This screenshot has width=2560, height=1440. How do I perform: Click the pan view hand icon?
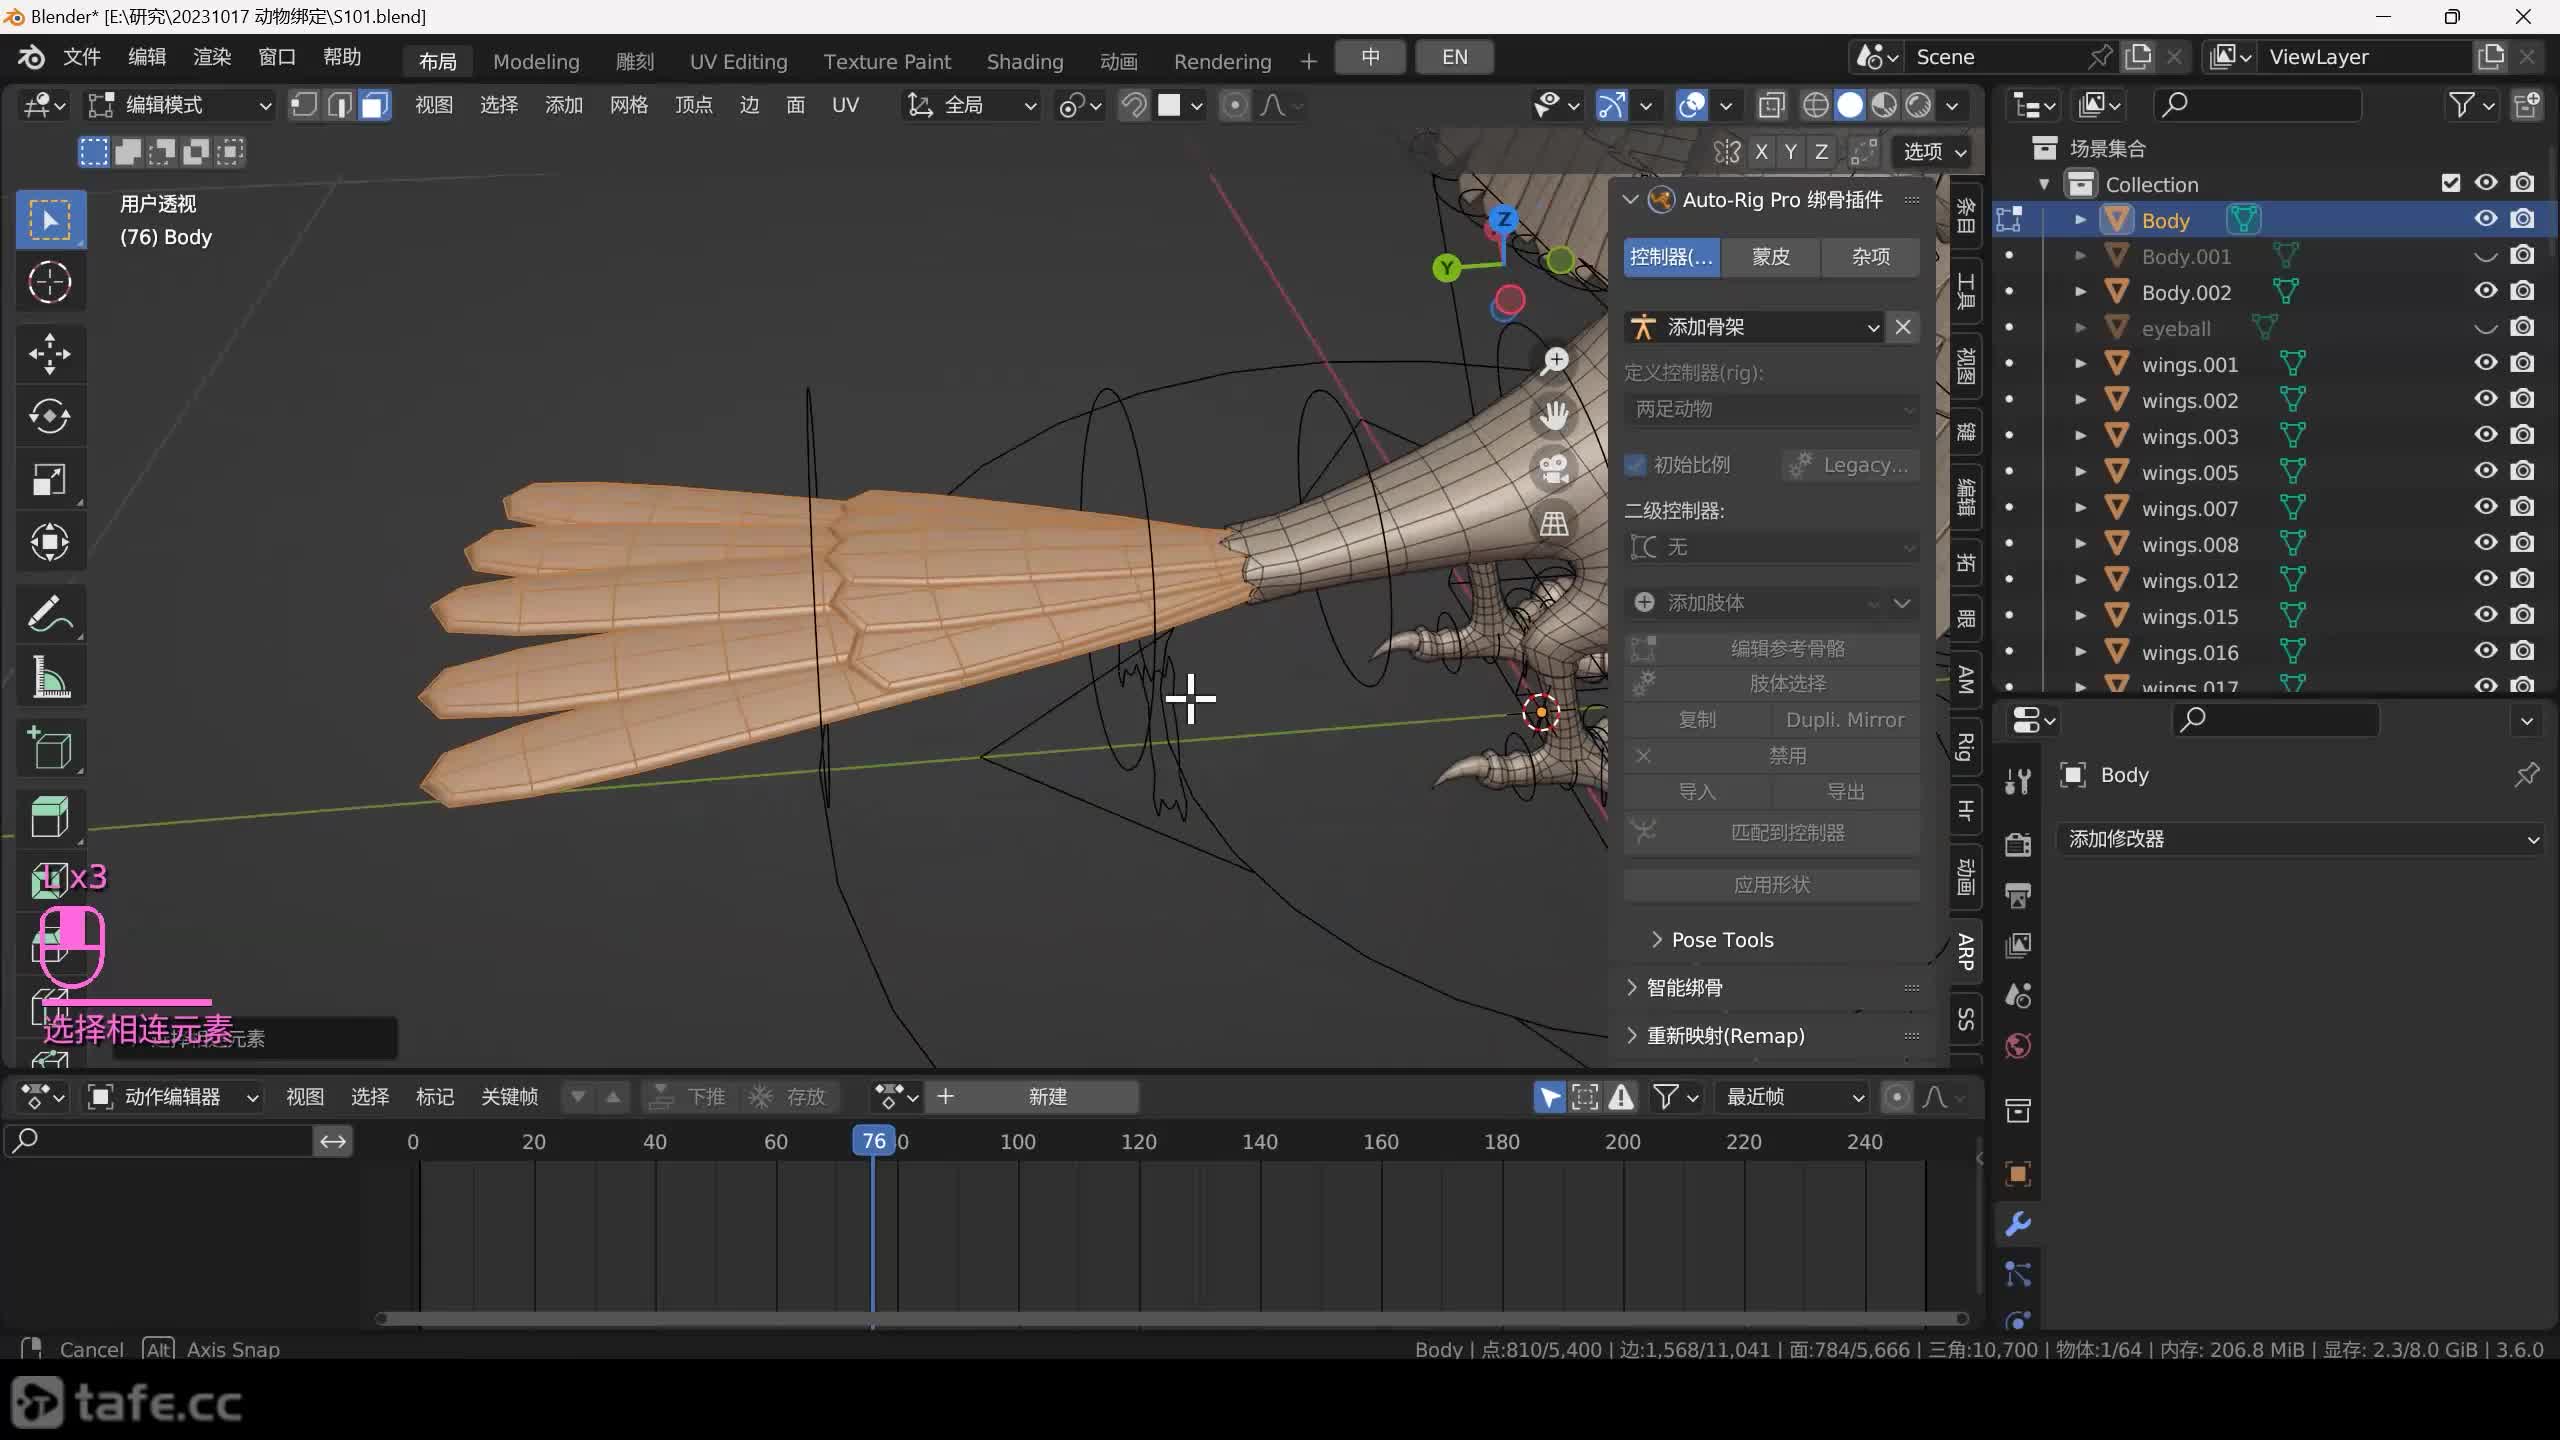(1554, 415)
